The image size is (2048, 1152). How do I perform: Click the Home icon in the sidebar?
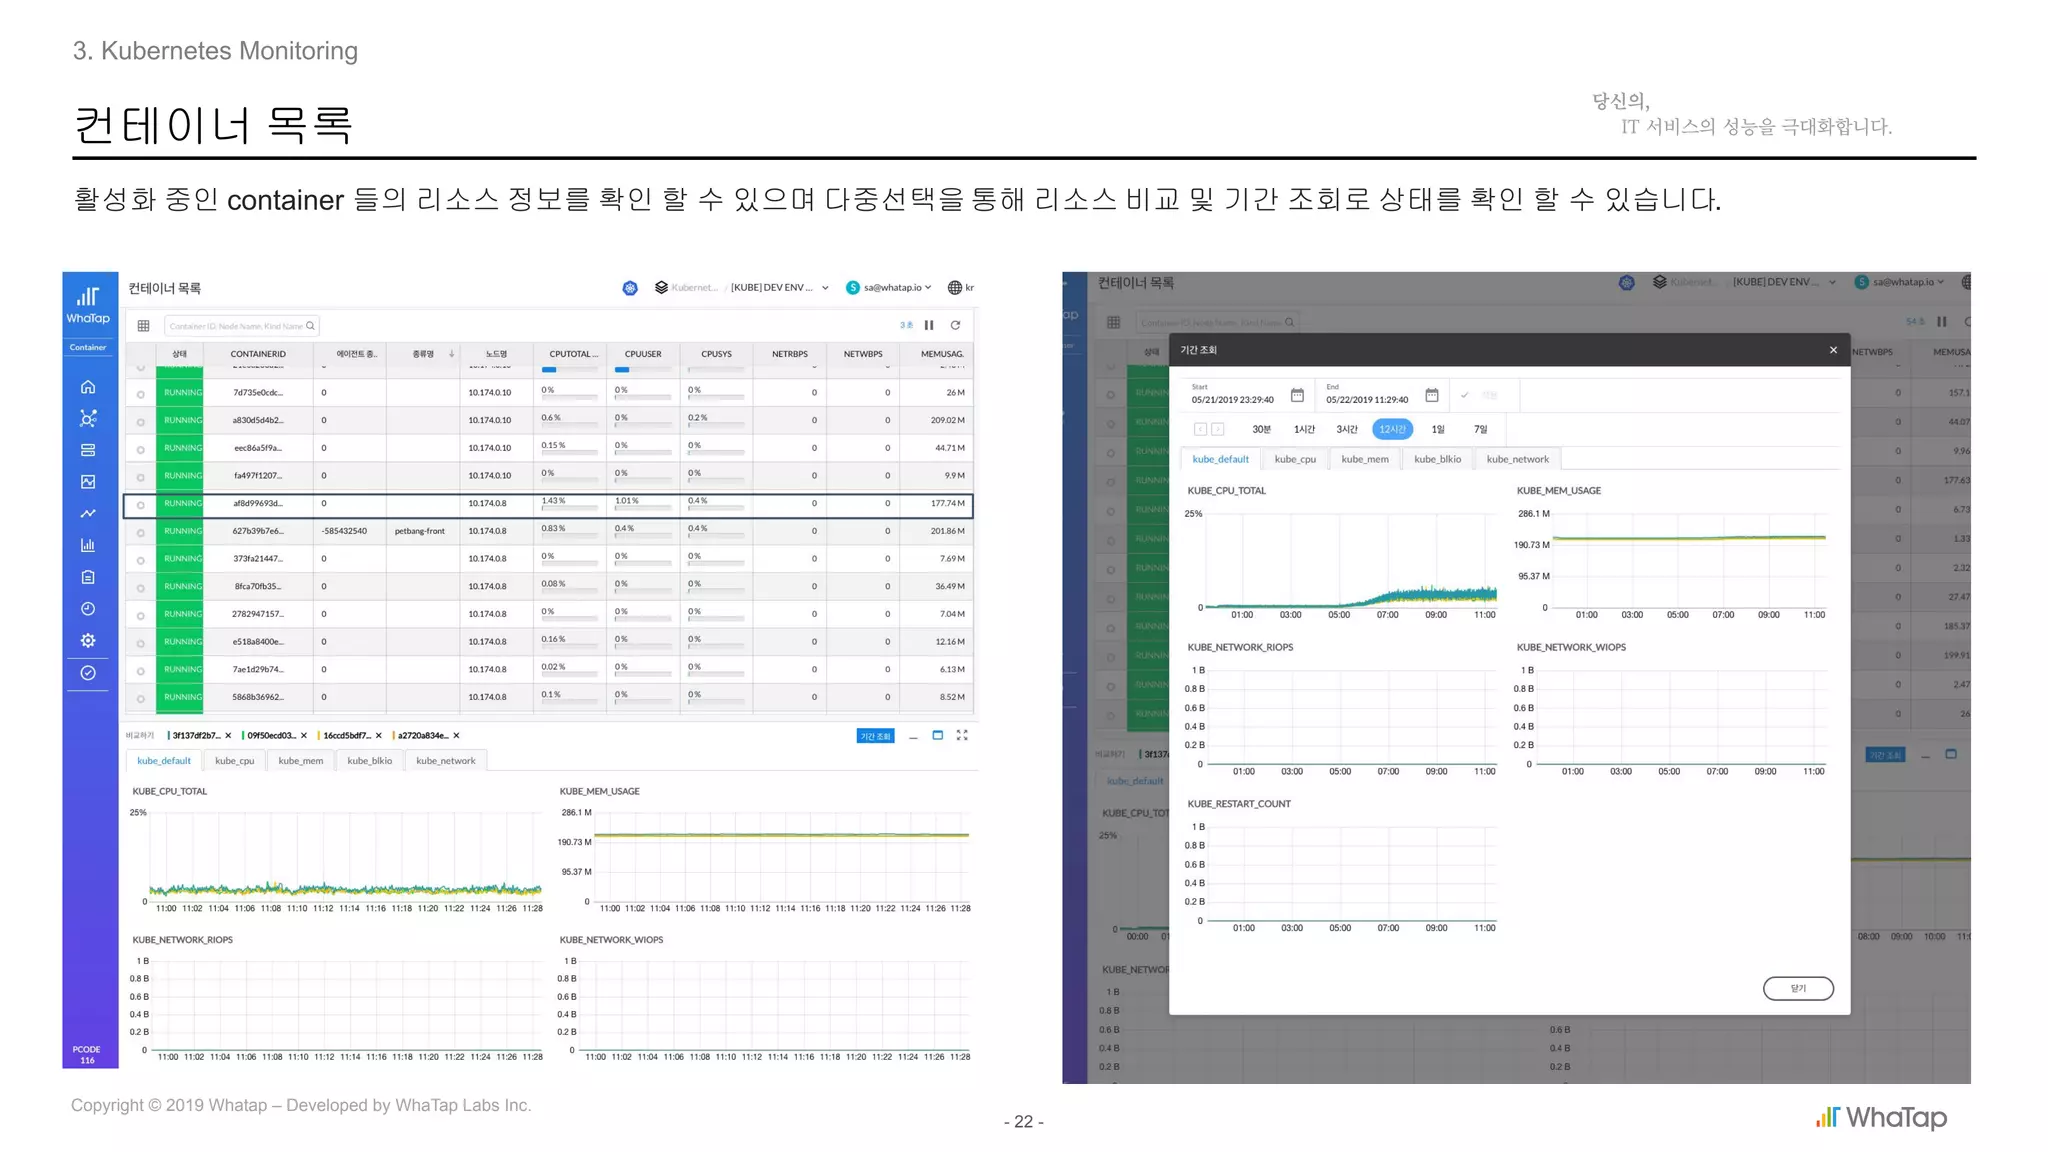tap(88, 387)
